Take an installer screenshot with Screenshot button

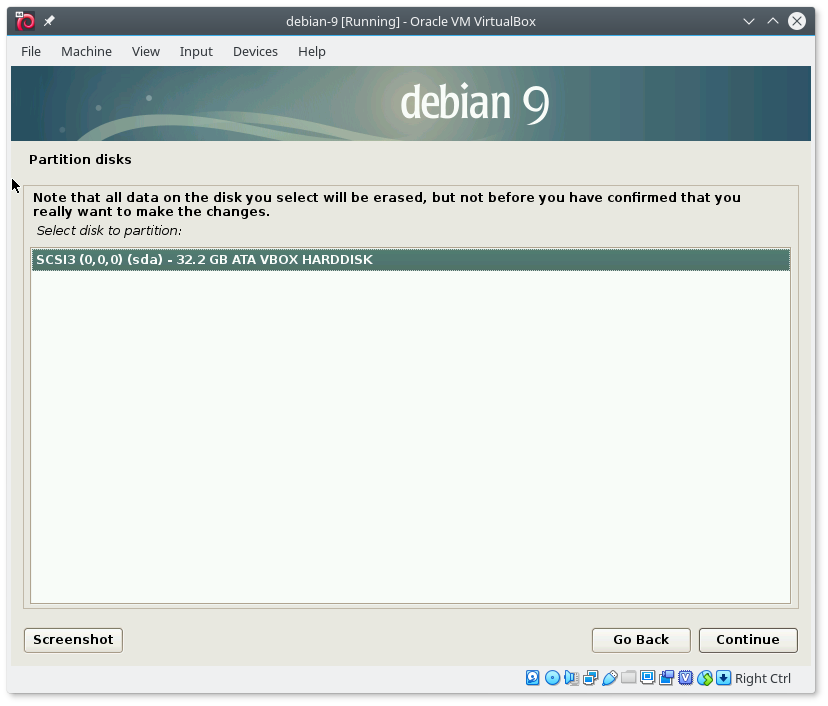click(73, 640)
